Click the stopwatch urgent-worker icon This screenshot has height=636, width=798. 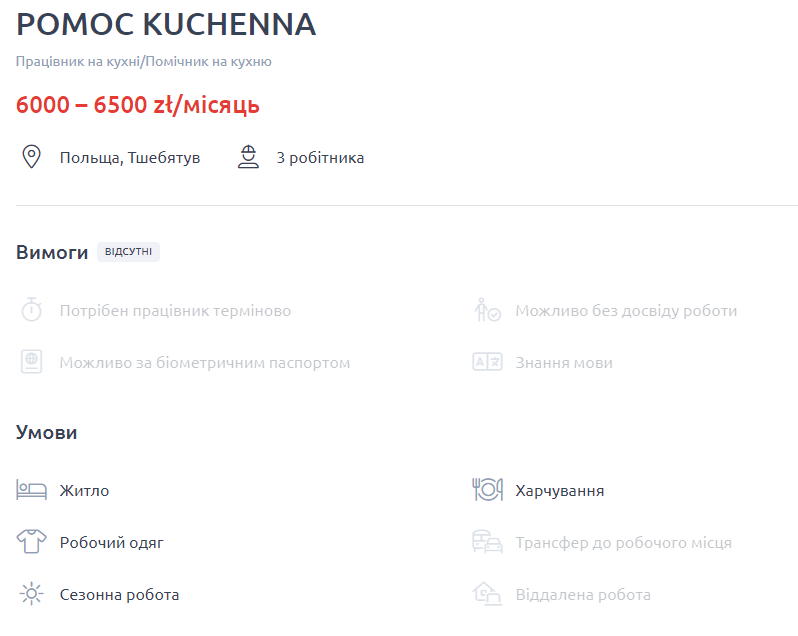click(x=32, y=310)
